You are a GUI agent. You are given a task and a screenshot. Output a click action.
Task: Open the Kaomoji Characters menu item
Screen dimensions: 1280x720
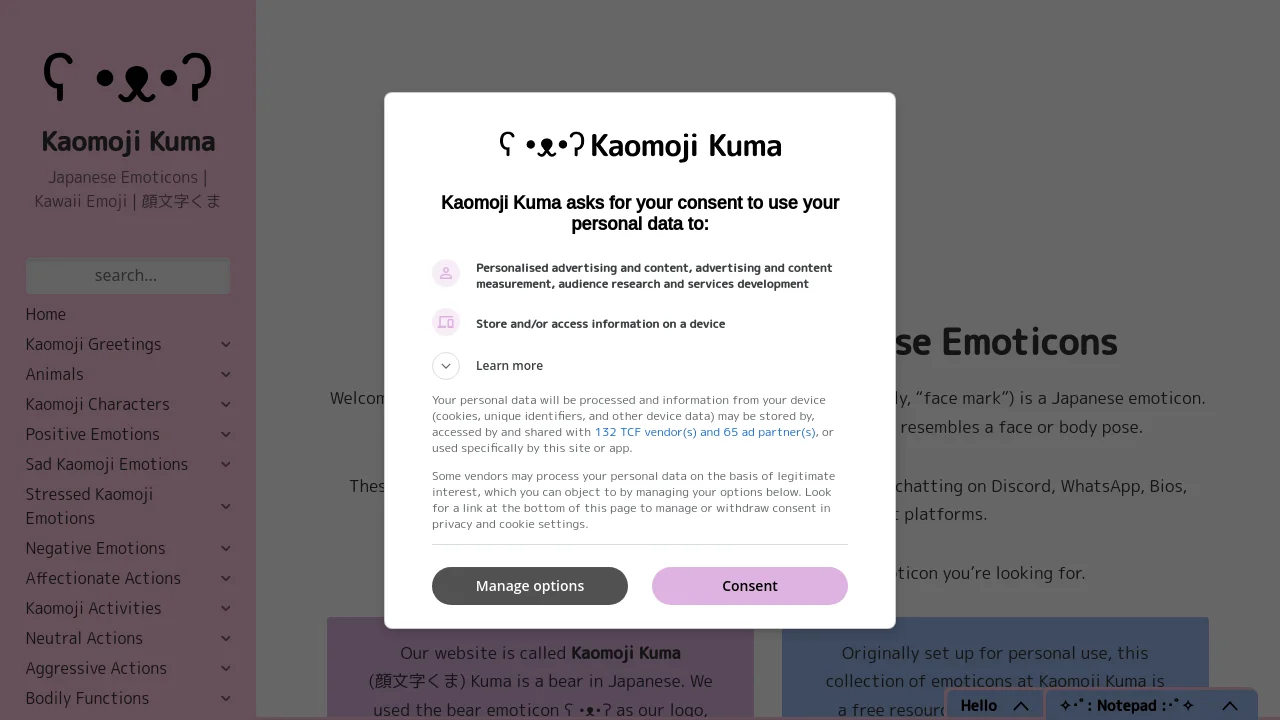(98, 404)
